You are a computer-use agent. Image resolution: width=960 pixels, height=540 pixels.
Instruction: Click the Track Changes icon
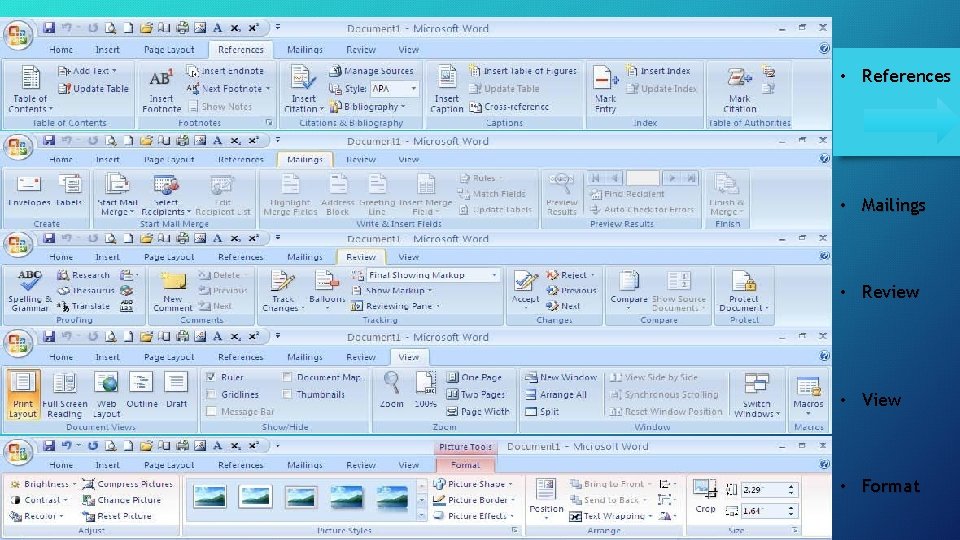point(282,282)
